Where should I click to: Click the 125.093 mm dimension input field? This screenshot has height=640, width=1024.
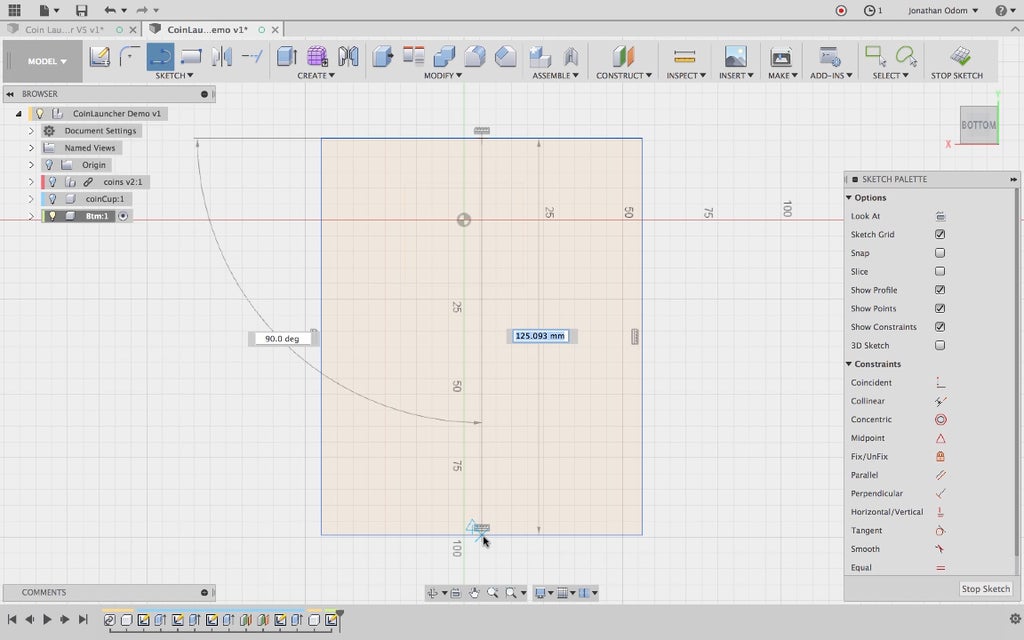click(541, 336)
